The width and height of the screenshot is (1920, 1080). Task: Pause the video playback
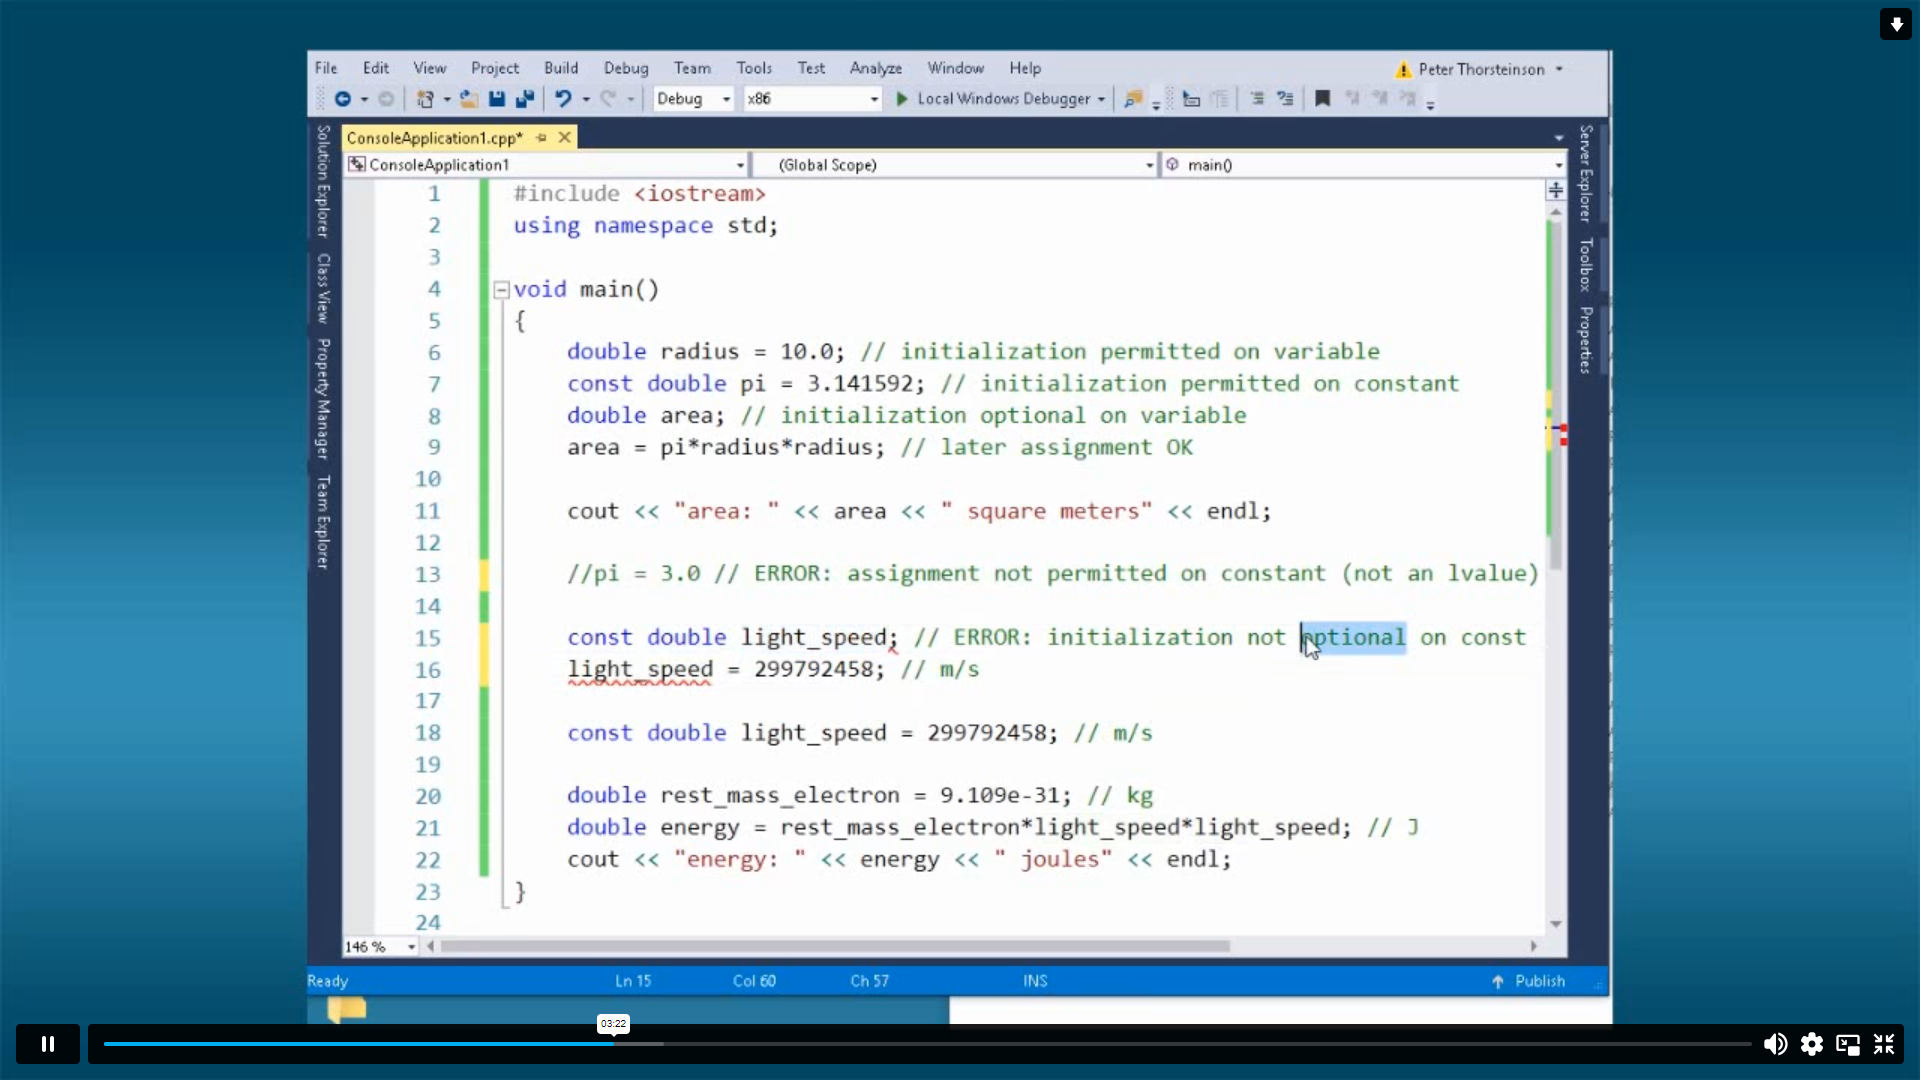click(47, 1043)
